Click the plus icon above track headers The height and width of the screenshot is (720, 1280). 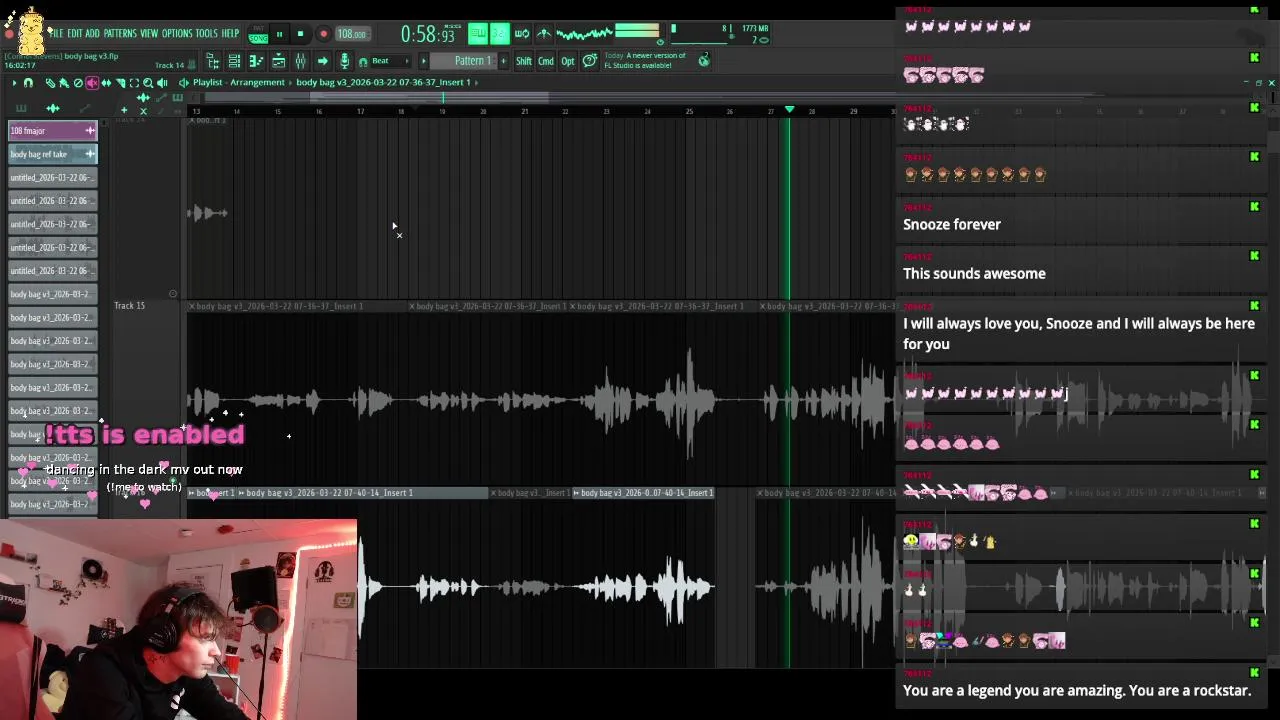124,111
